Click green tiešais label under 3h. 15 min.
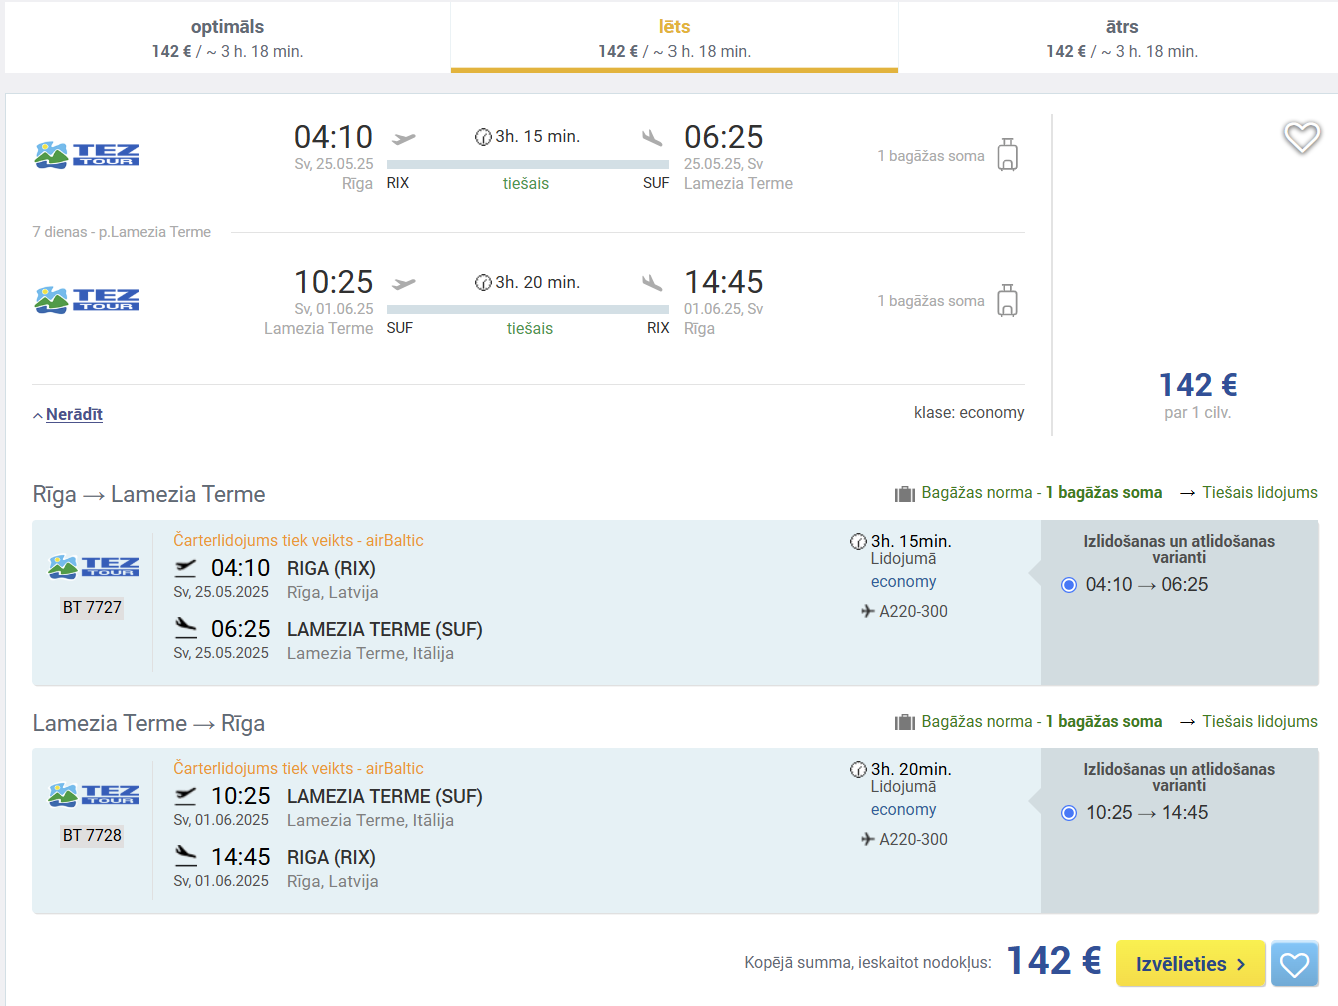The image size is (1338, 1006). pyautogui.click(x=526, y=184)
